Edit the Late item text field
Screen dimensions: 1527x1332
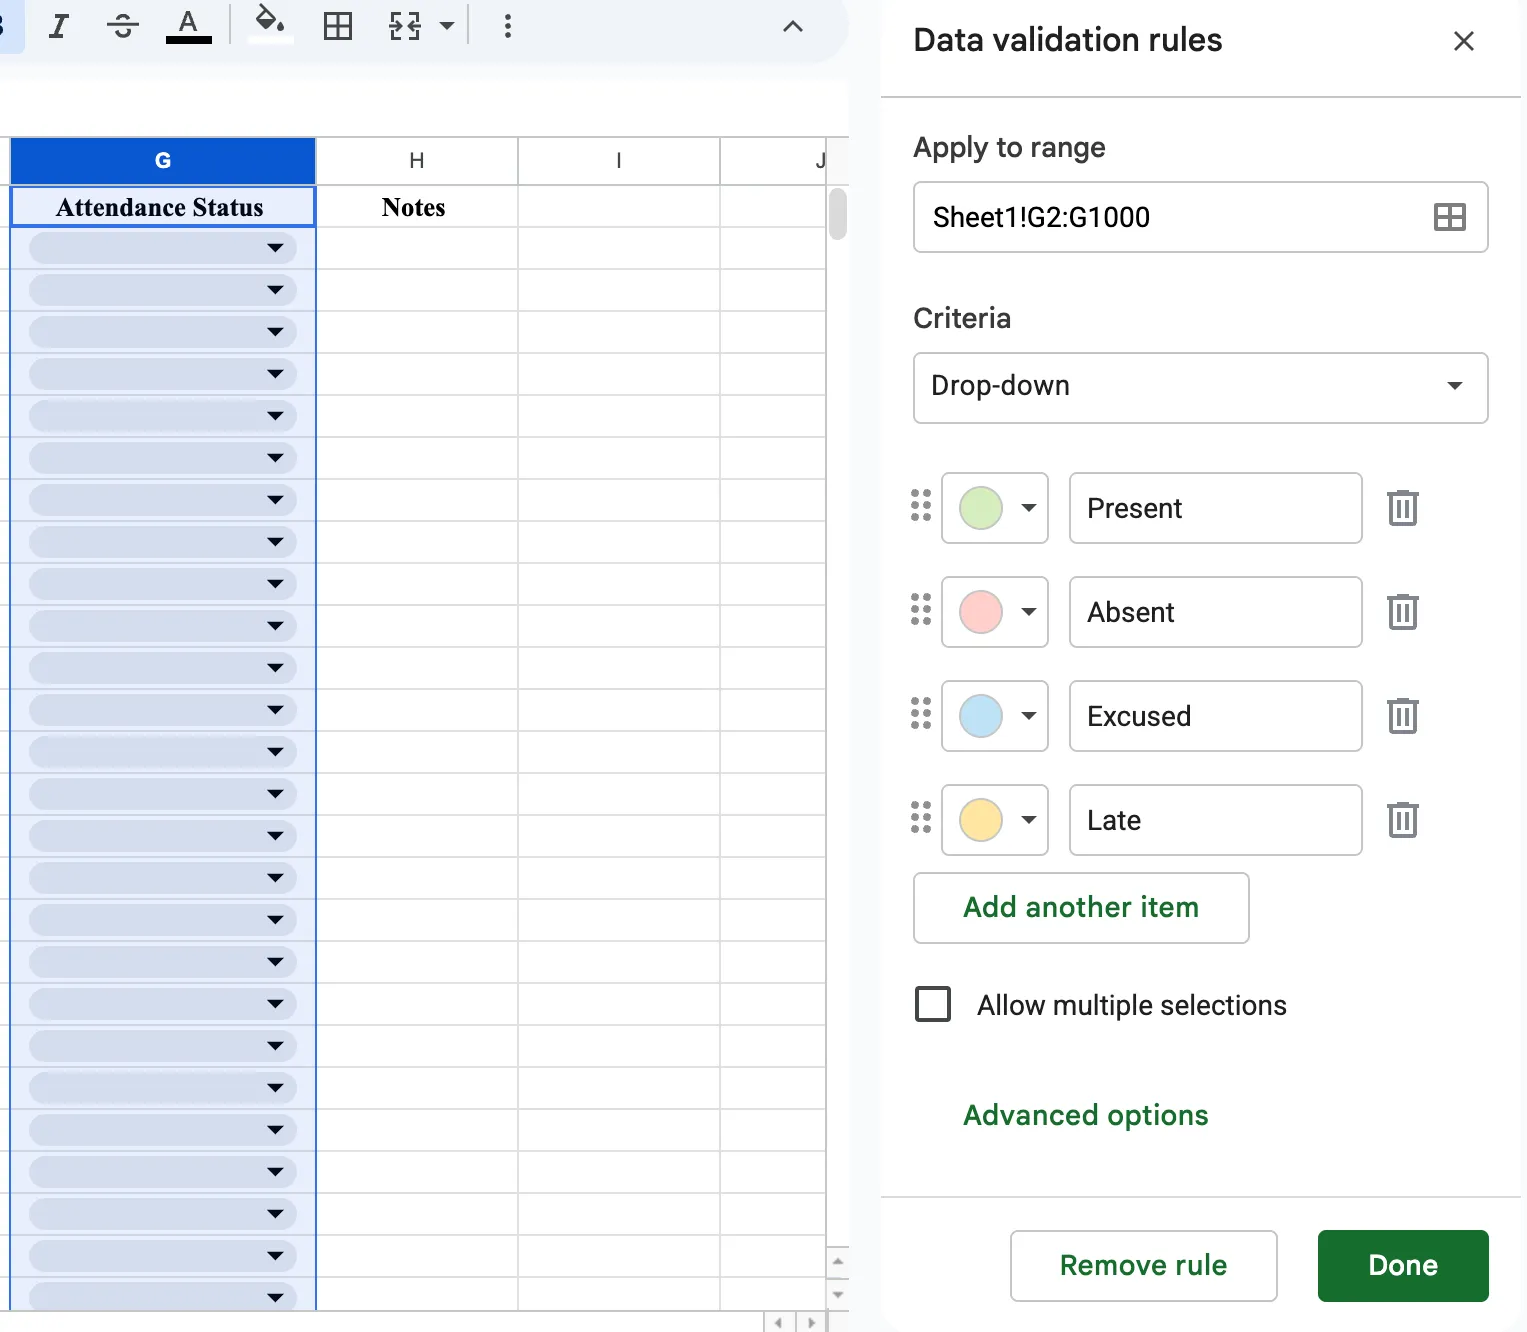(1216, 820)
